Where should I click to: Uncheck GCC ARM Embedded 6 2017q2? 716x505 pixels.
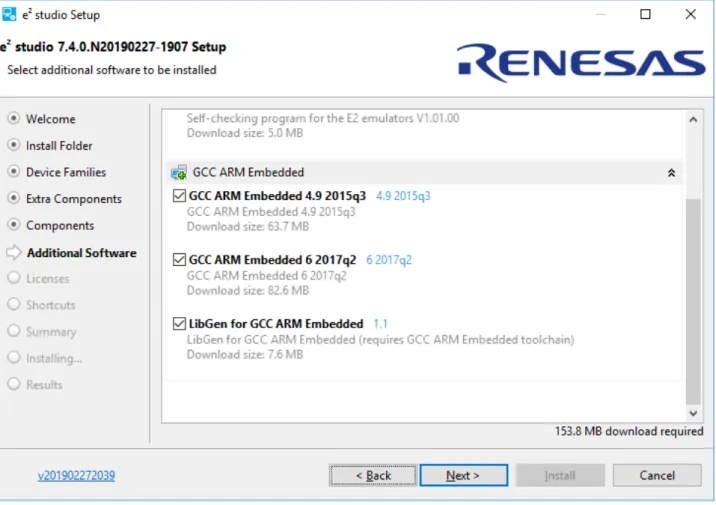click(x=179, y=260)
